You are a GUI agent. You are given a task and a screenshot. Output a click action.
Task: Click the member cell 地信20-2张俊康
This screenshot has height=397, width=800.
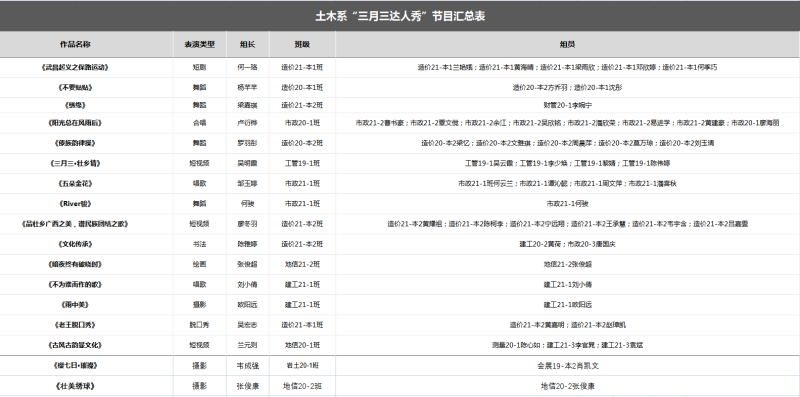(x=567, y=386)
